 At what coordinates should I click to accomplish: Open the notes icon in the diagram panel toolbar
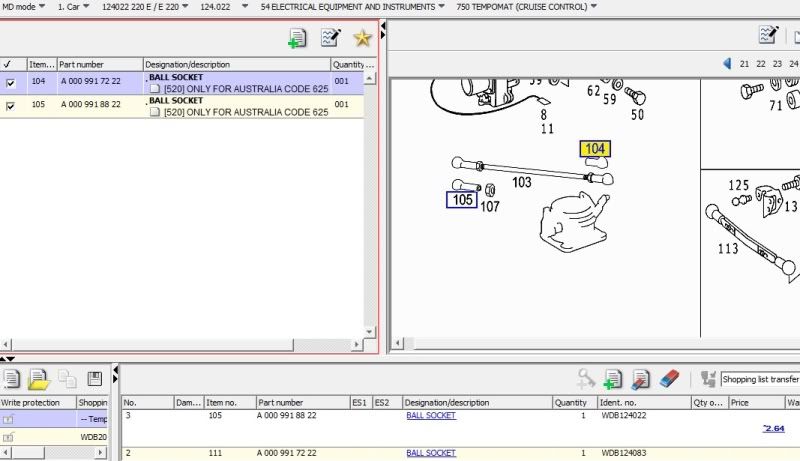click(768, 35)
